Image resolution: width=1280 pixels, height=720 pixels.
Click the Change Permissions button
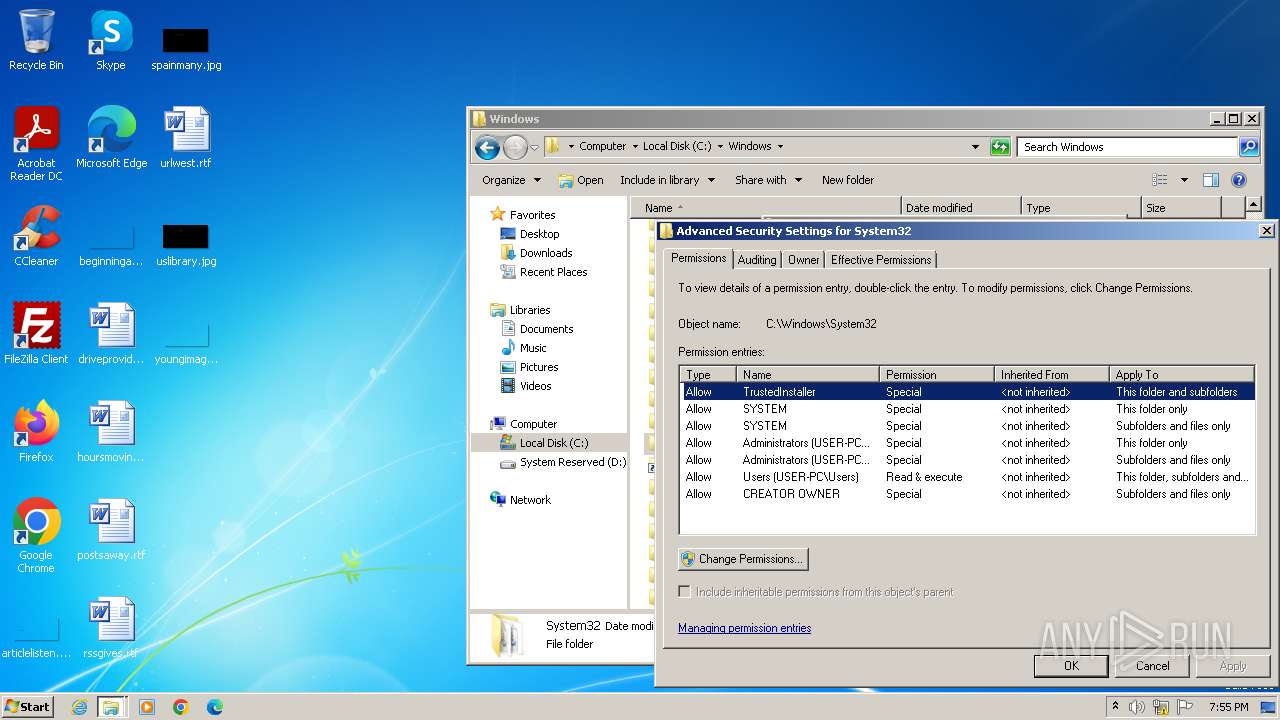tap(742, 559)
